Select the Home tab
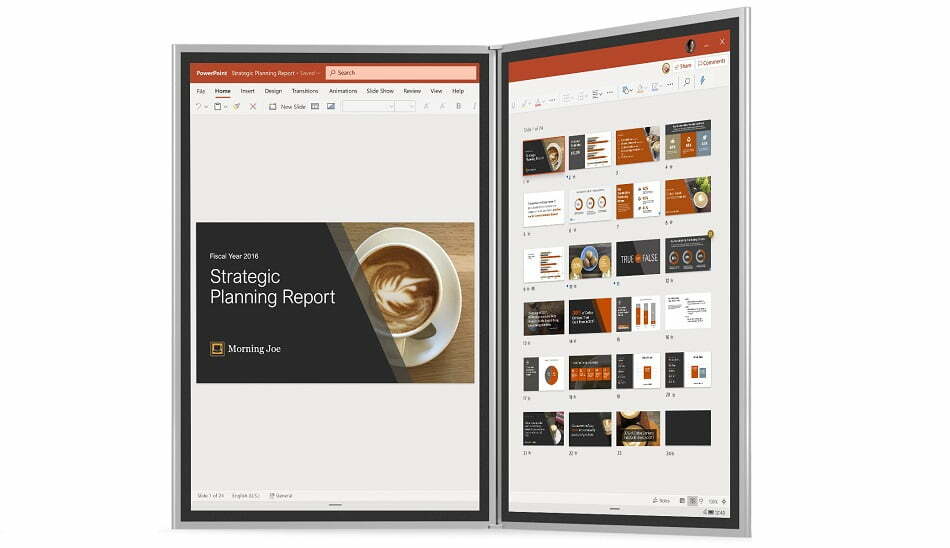The width and height of the screenshot is (950, 548). [222, 91]
